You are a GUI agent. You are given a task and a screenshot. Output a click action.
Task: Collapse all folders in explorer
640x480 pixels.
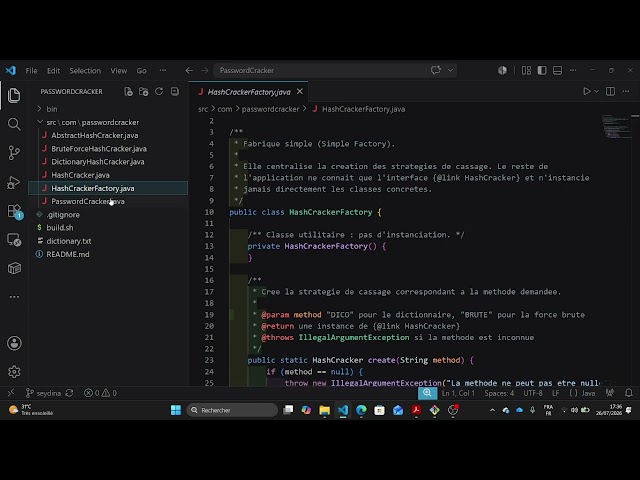[175, 91]
